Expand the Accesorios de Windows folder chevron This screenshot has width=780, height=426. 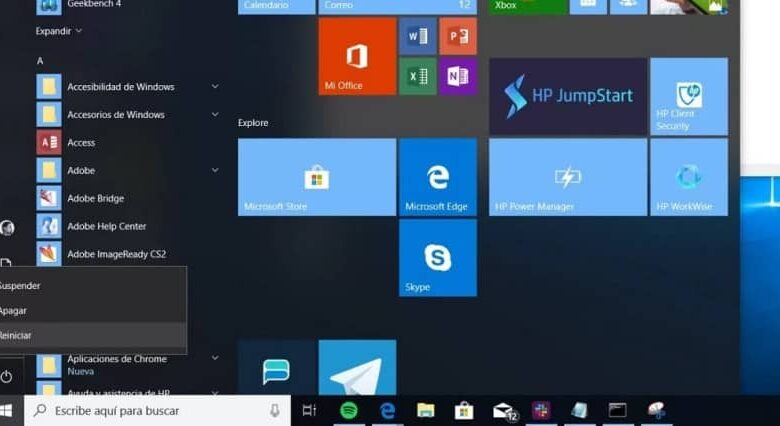[x=215, y=114]
